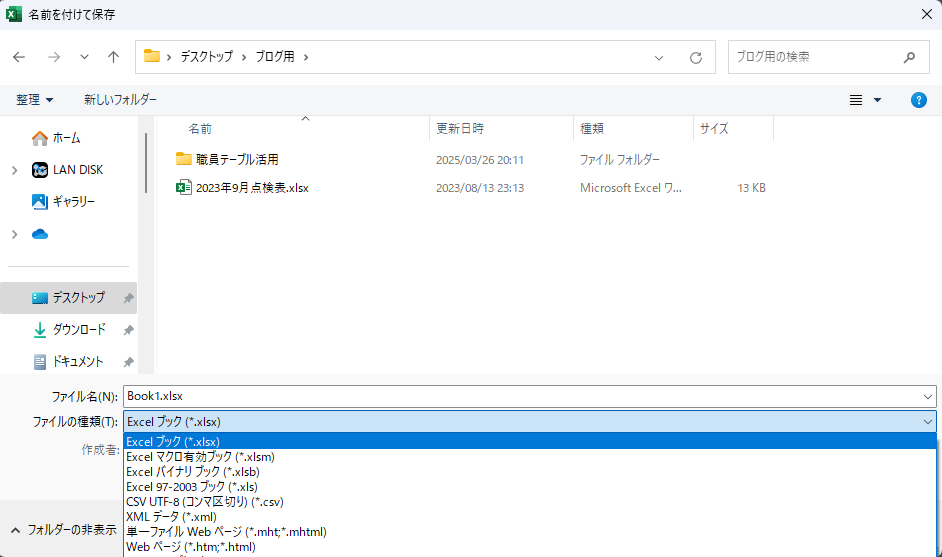Go forward with the right arrow
This screenshot has height=557, width=942.
tap(54, 57)
